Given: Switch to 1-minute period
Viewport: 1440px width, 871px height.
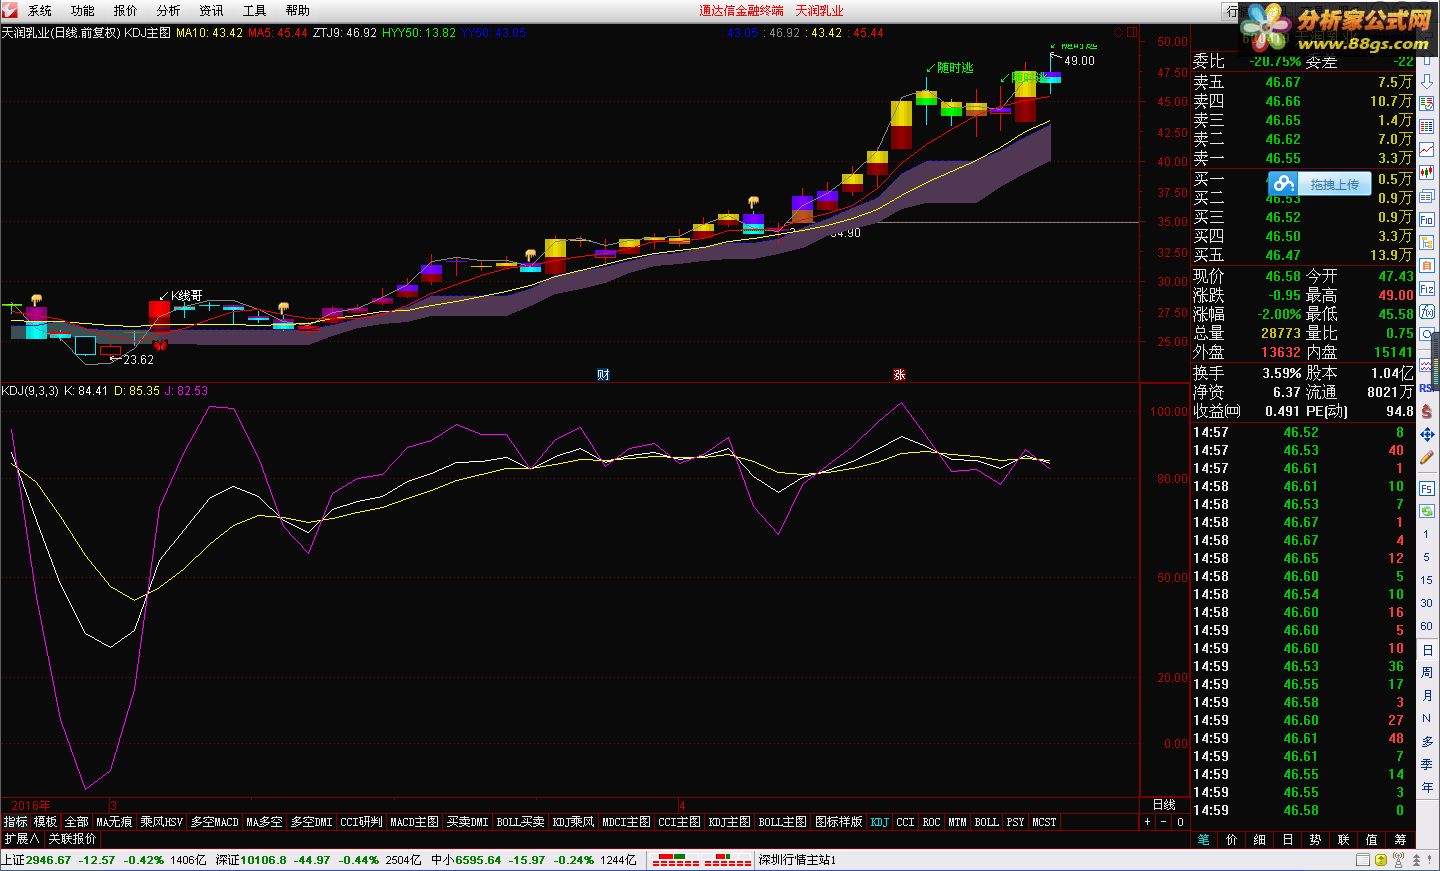Looking at the screenshot, I should point(1427,535).
